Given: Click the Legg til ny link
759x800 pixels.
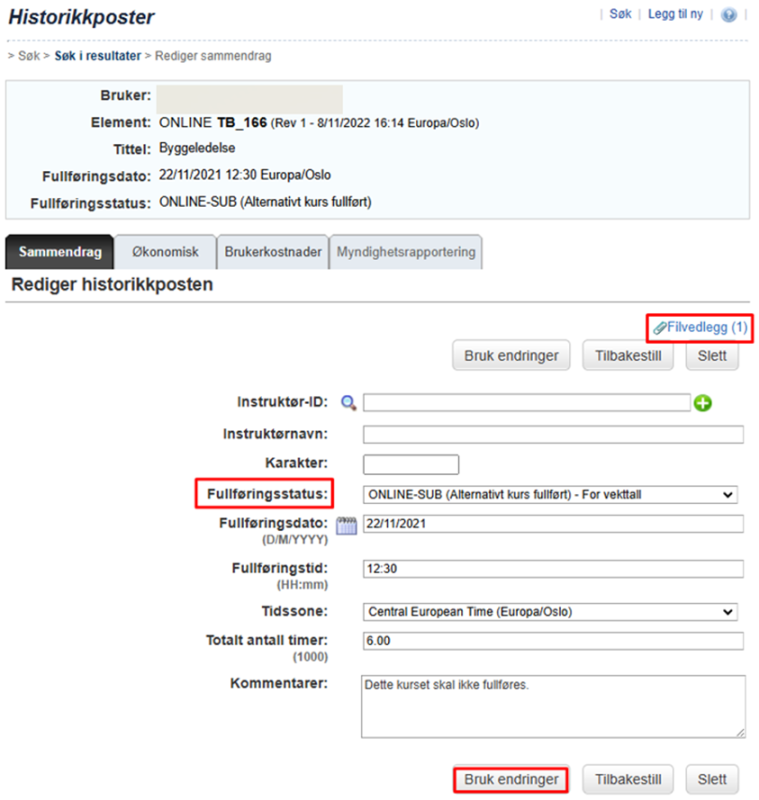Looking at the screenshot, I should pyautogui.click(x=675, y=14).
